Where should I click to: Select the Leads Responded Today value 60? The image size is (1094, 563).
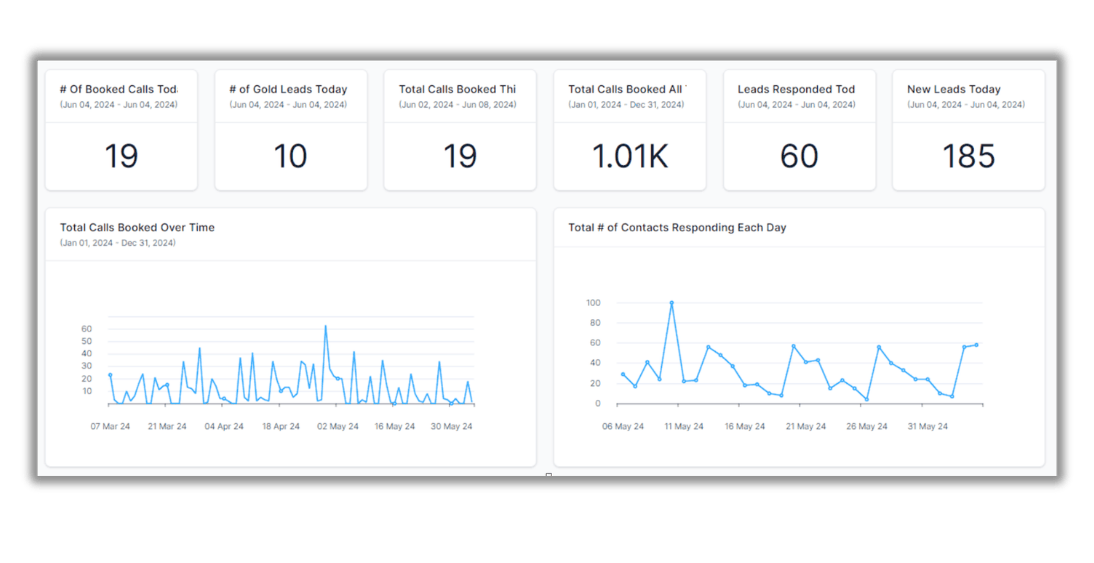pyautogui.click(x=799, y=156)
